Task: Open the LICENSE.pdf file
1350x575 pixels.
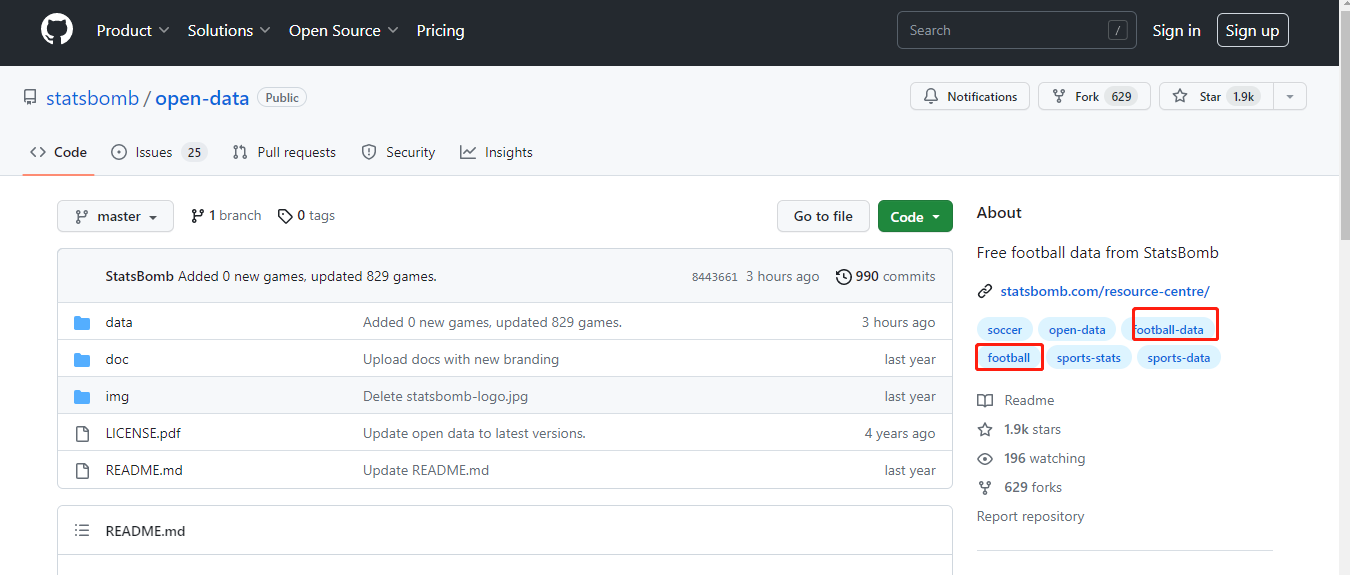Action: 143,433
